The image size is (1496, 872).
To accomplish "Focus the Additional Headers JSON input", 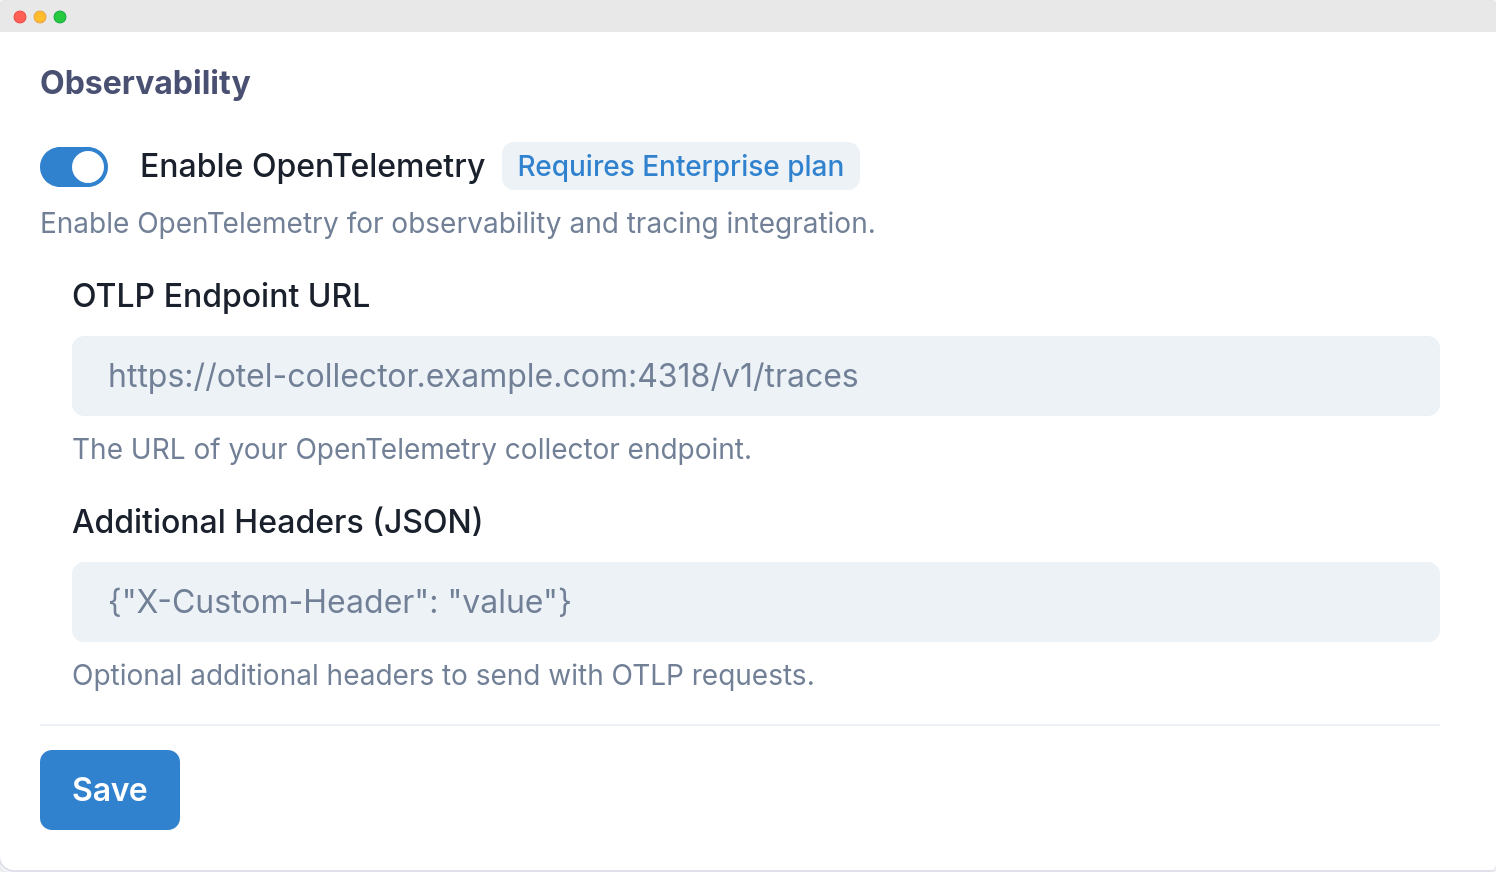I will click(755, 601).
